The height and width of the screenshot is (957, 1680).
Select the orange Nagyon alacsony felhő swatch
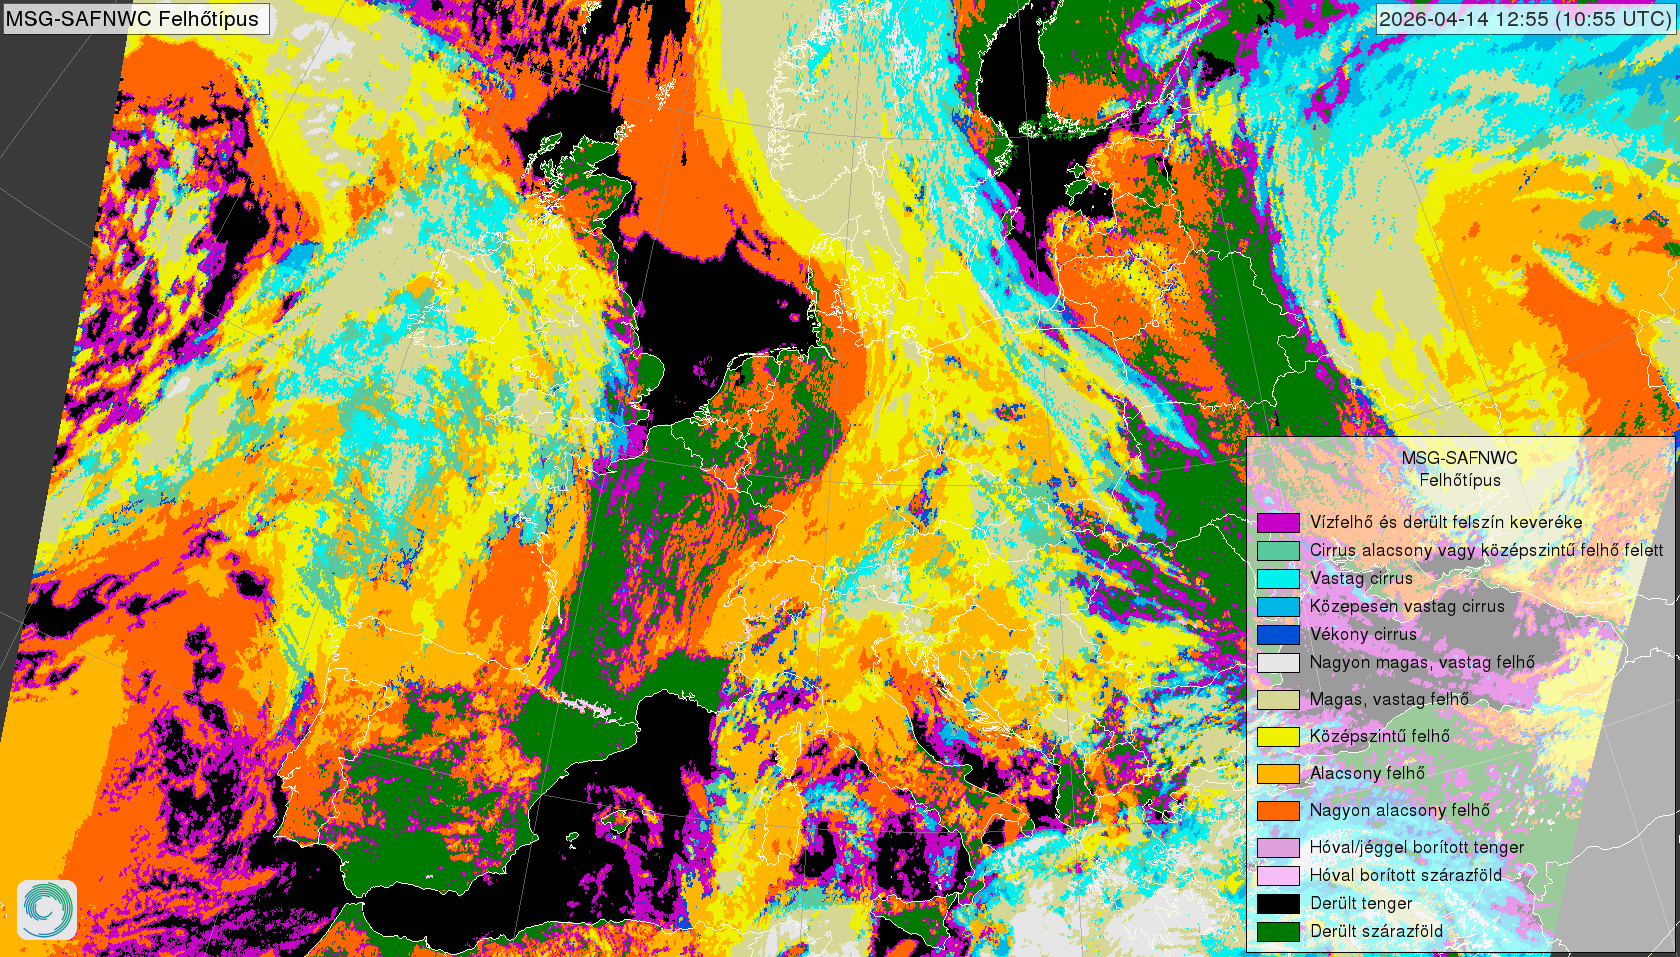pos(1278,810)
